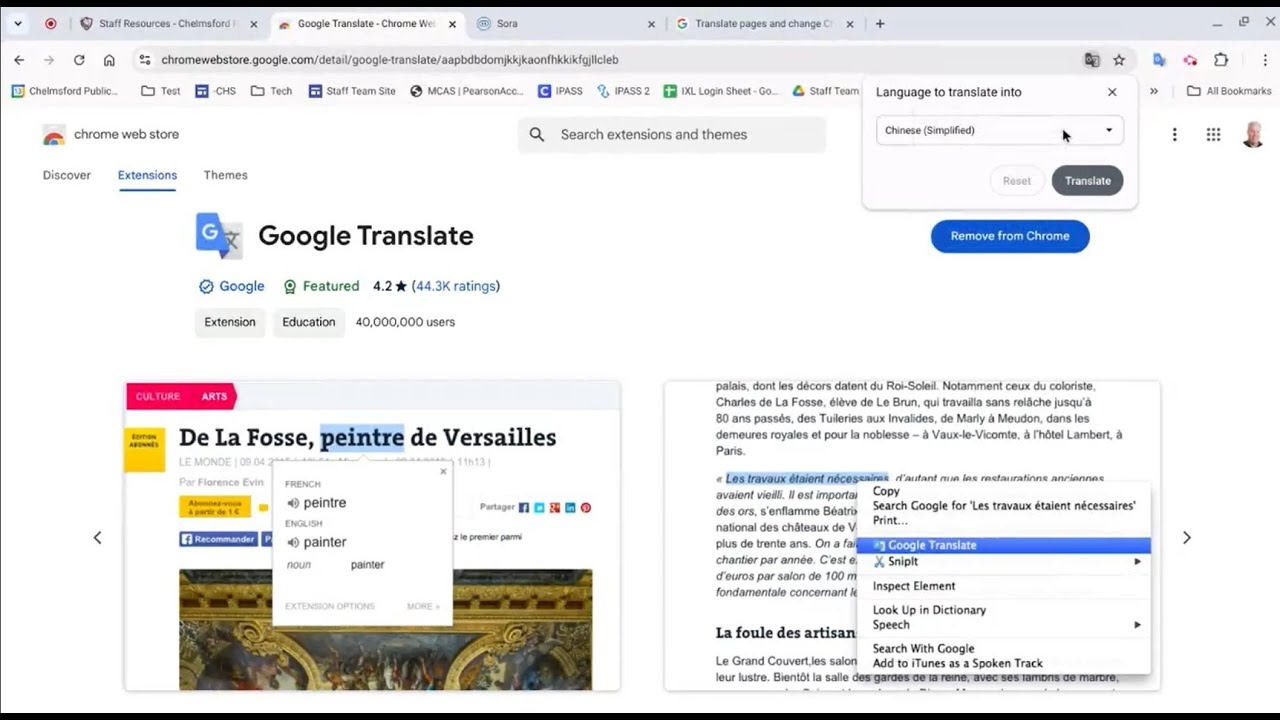Click 'Language to translate into' label
The width and height of the screenshot is (1280, 720).
(949, 92)
